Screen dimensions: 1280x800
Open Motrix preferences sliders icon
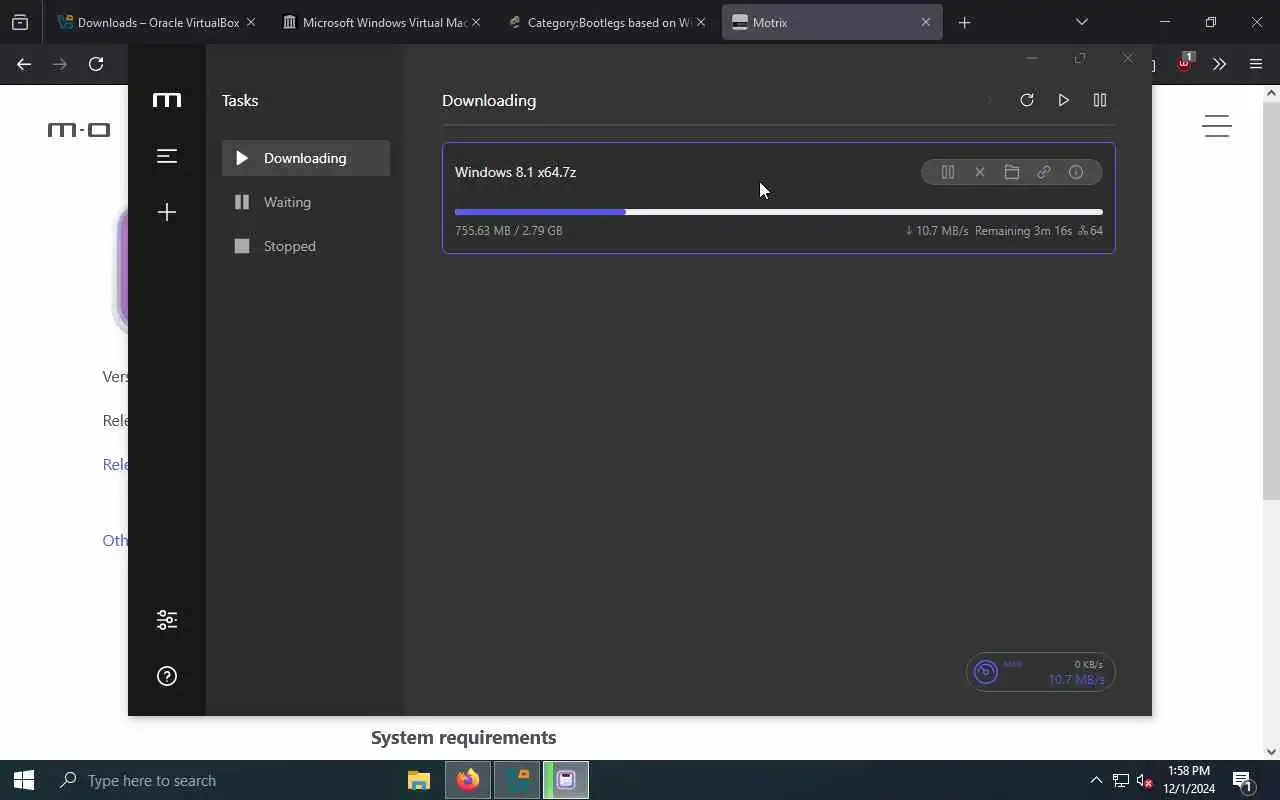167,620
